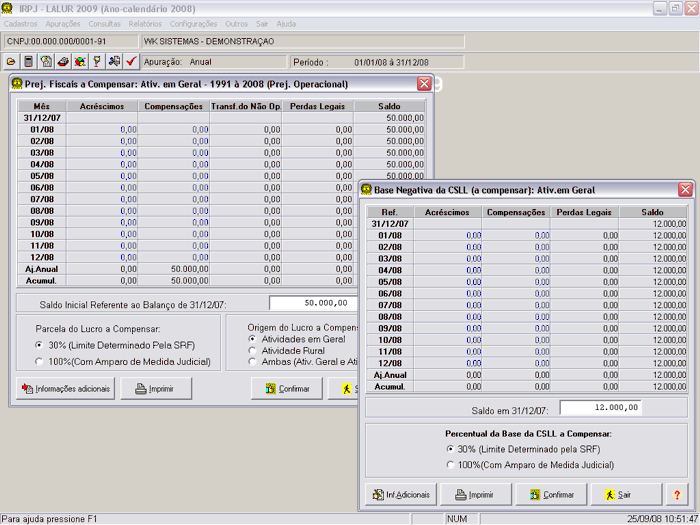The image size is (700, 525).
Task: Click the red question mark help button
Action: tap(677, 494)
